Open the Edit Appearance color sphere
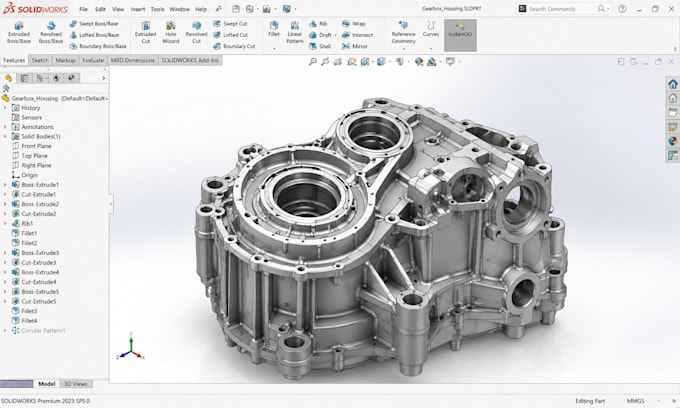680x408 pixels. (418, 62)
